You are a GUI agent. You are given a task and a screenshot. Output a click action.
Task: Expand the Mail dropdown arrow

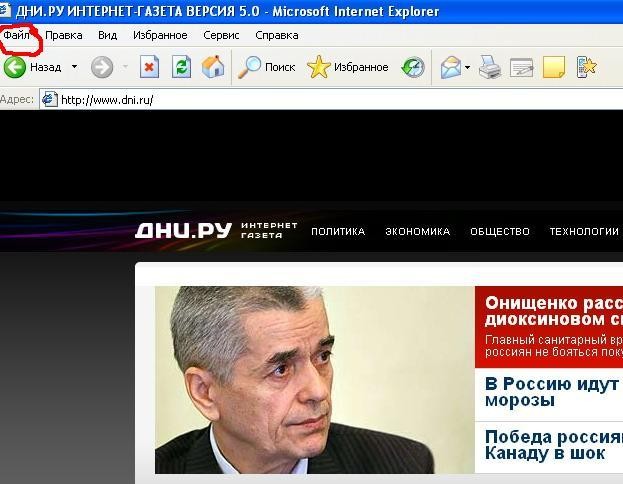pos(467,67)
